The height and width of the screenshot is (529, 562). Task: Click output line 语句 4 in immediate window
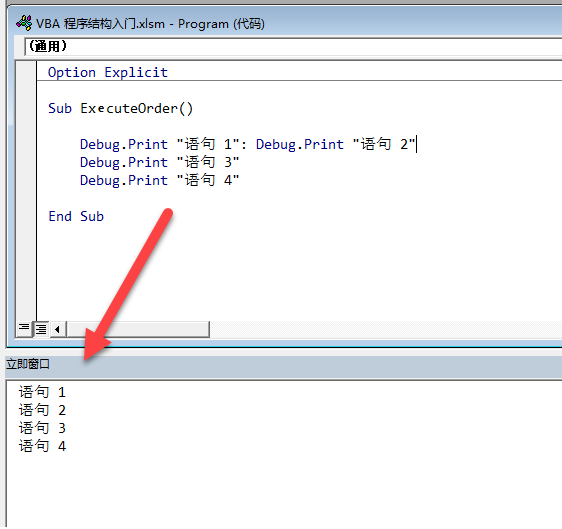click(42, 446)
